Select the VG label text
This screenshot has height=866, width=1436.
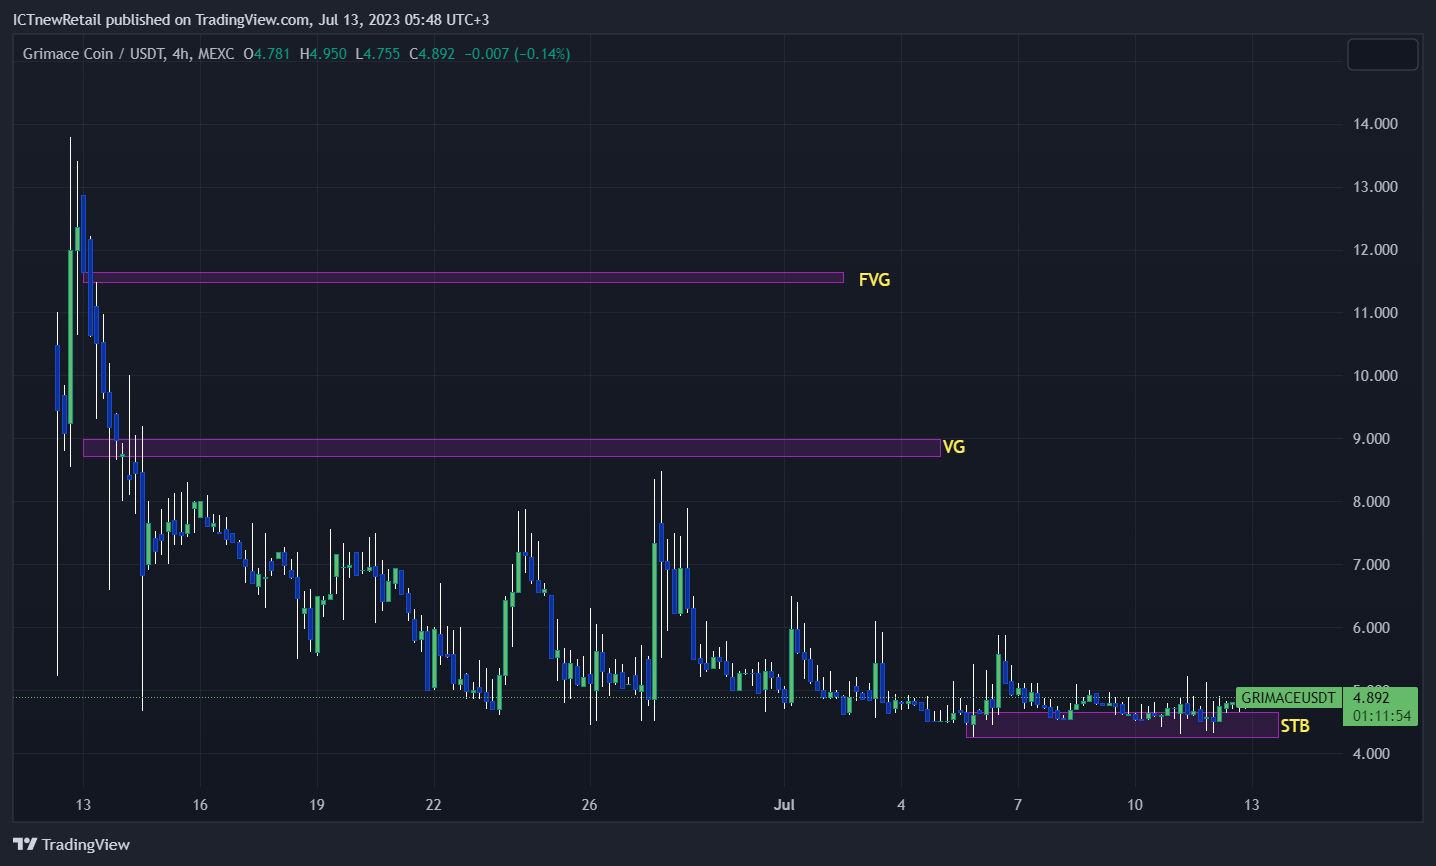tap(954, 447)
